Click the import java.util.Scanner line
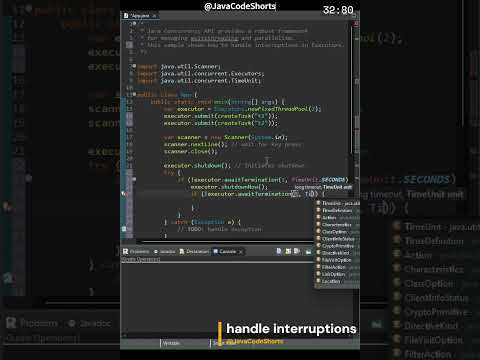The width and height of the screenshot is (480, 360). [x=179, y=66]
